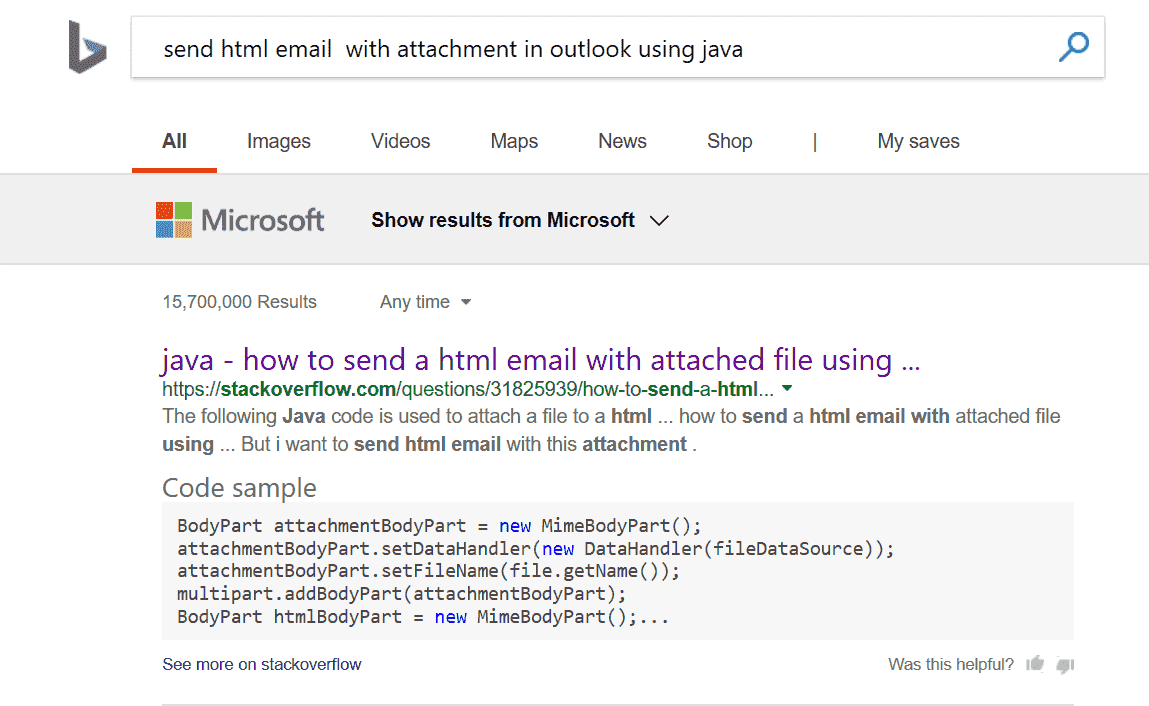The image size is (1149, 706).
Task: Click the stackoverflow.com green URL
Action: point(468,389)
